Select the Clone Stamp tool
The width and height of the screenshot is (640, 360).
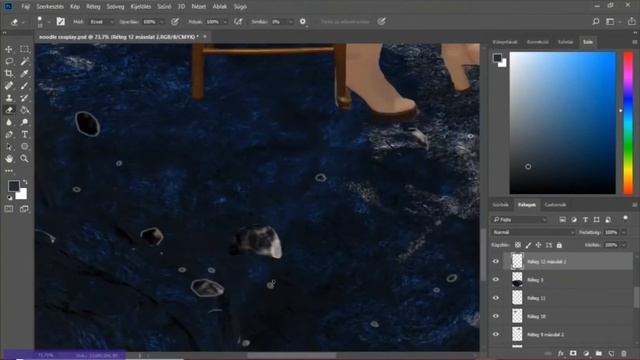click(9, 98)
